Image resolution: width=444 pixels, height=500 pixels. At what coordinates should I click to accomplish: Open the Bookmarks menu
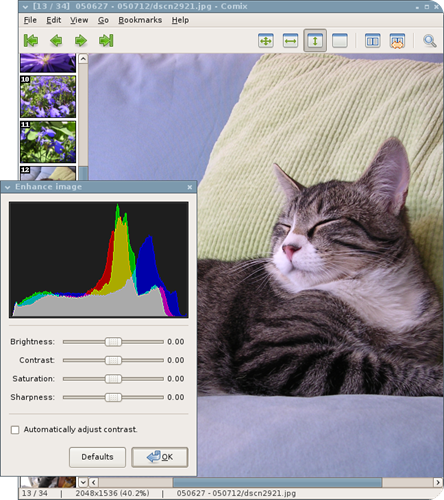coord(140,20)
